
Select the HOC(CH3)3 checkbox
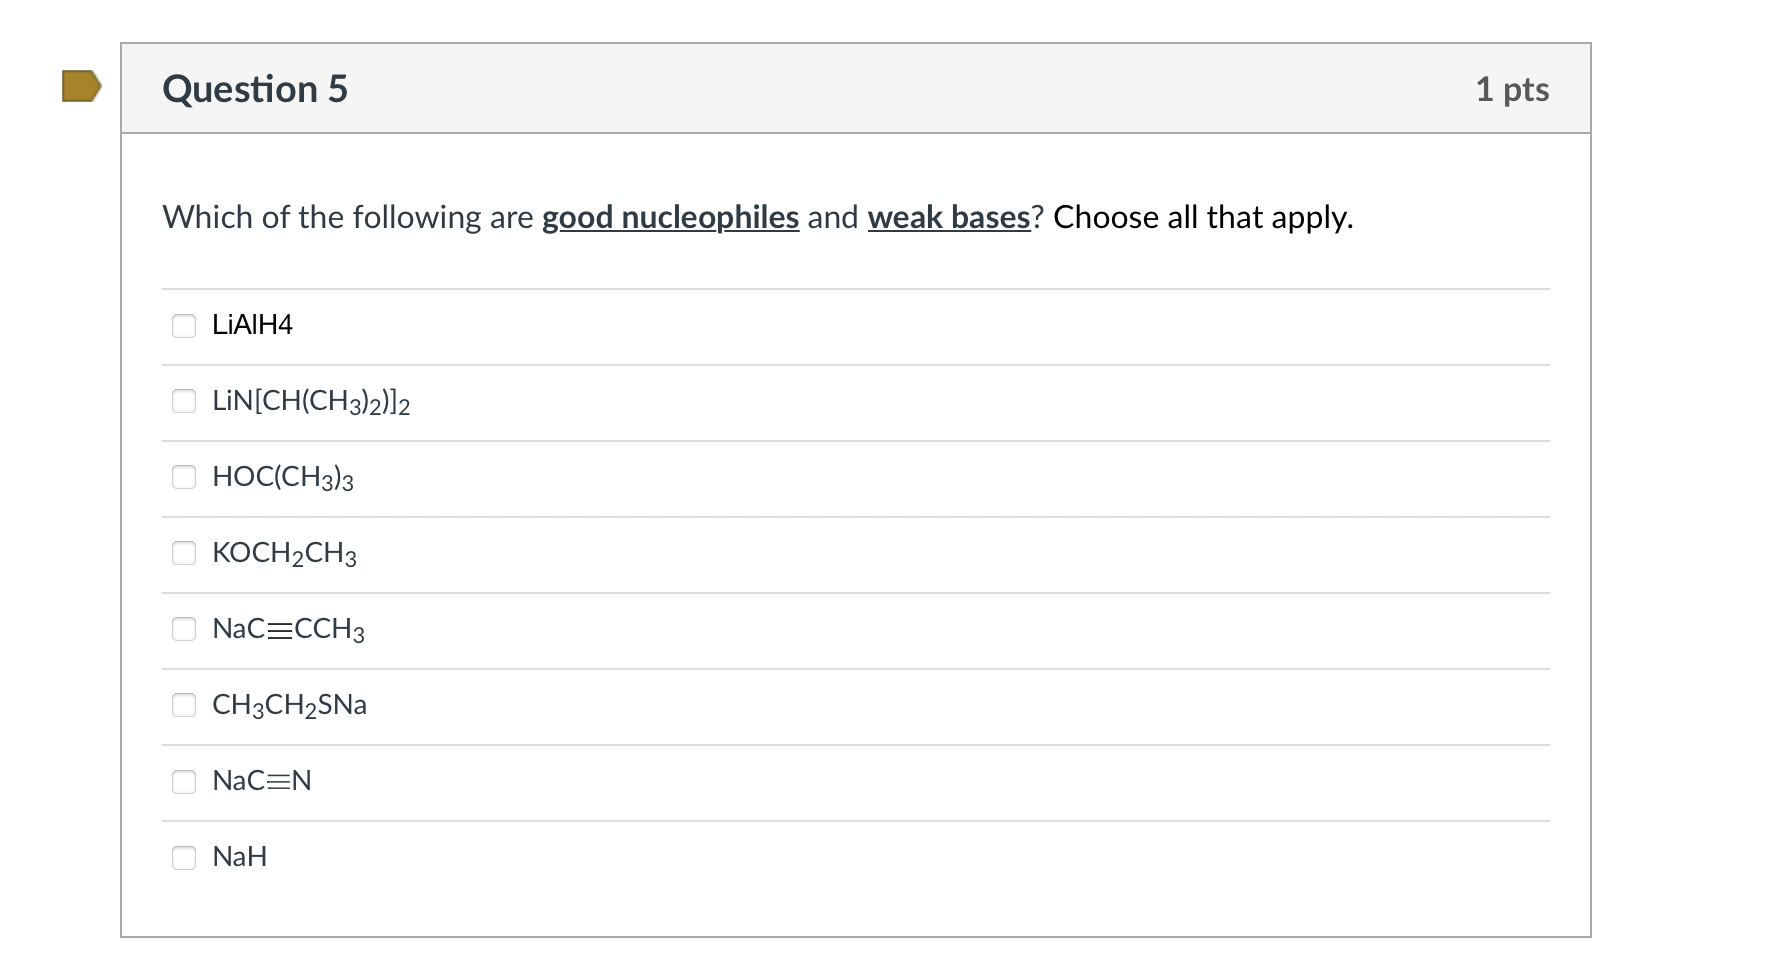[x=184, y=478]
